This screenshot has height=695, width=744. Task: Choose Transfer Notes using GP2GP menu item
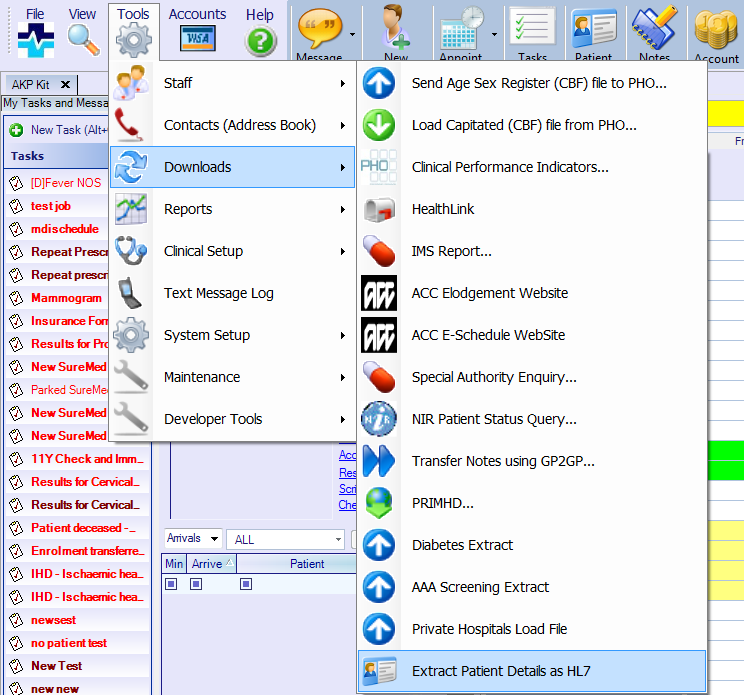point(502,461)
